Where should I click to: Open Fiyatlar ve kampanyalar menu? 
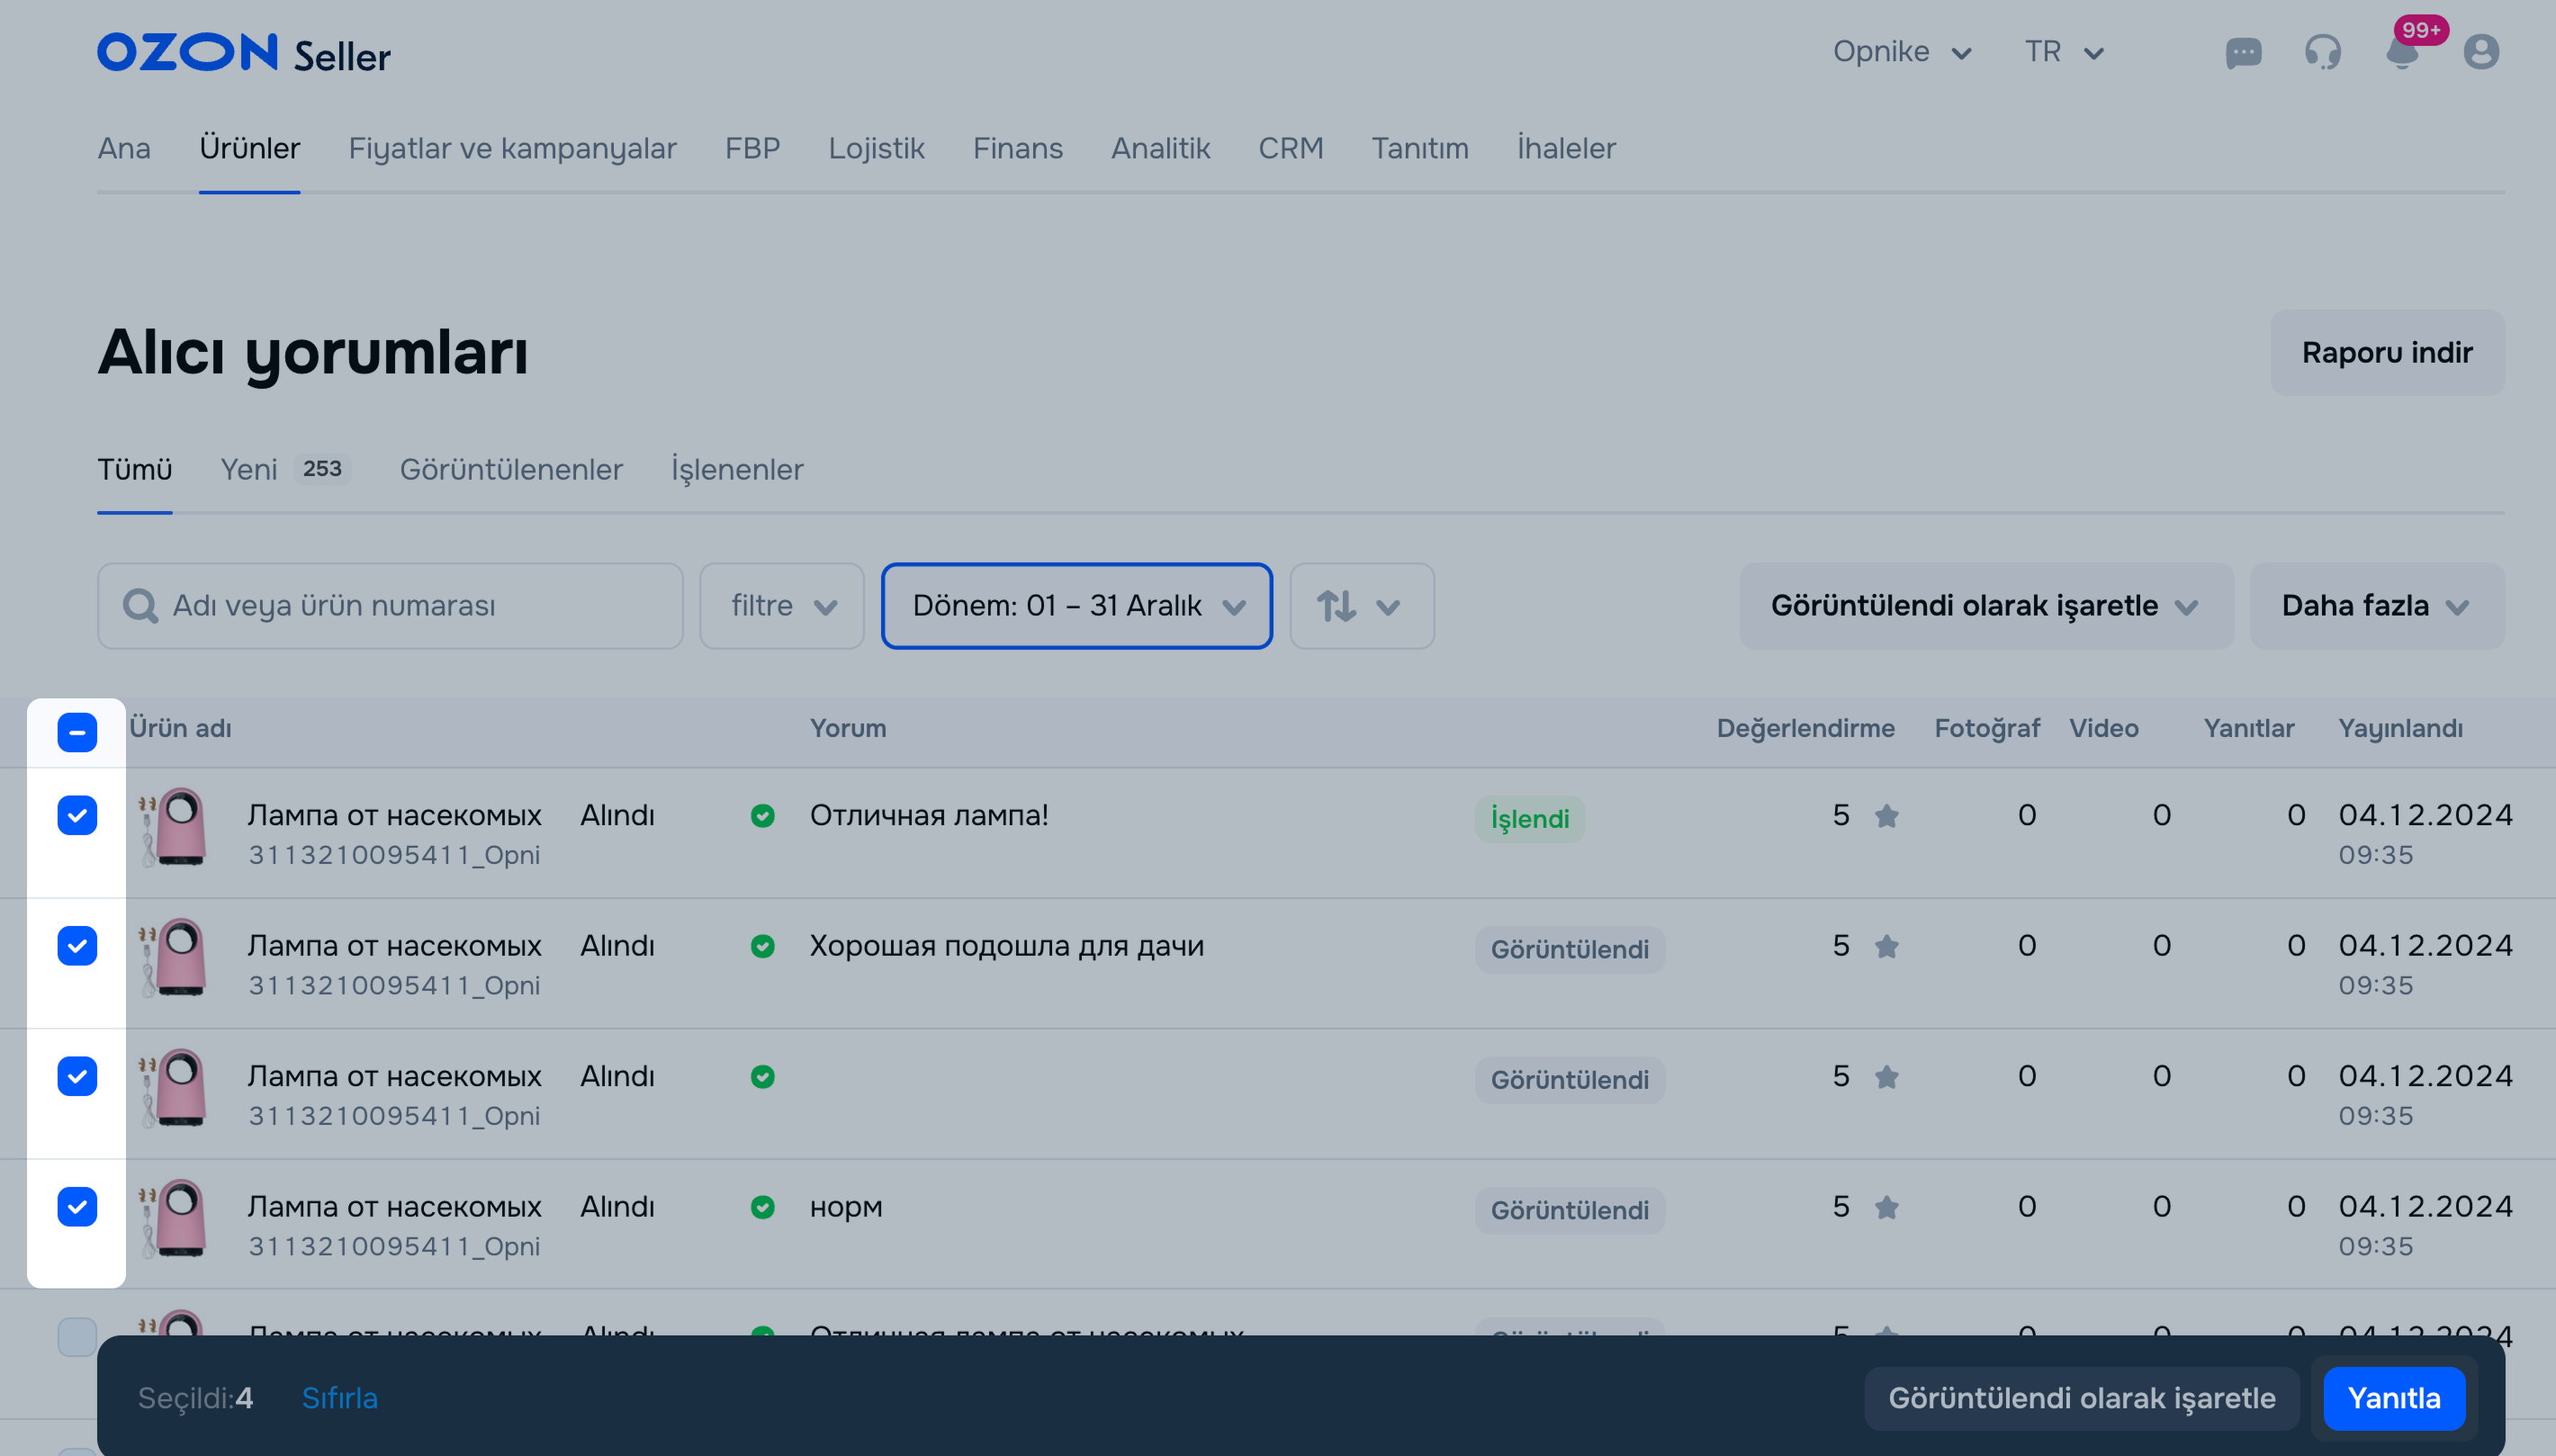(x=512, y=148)
